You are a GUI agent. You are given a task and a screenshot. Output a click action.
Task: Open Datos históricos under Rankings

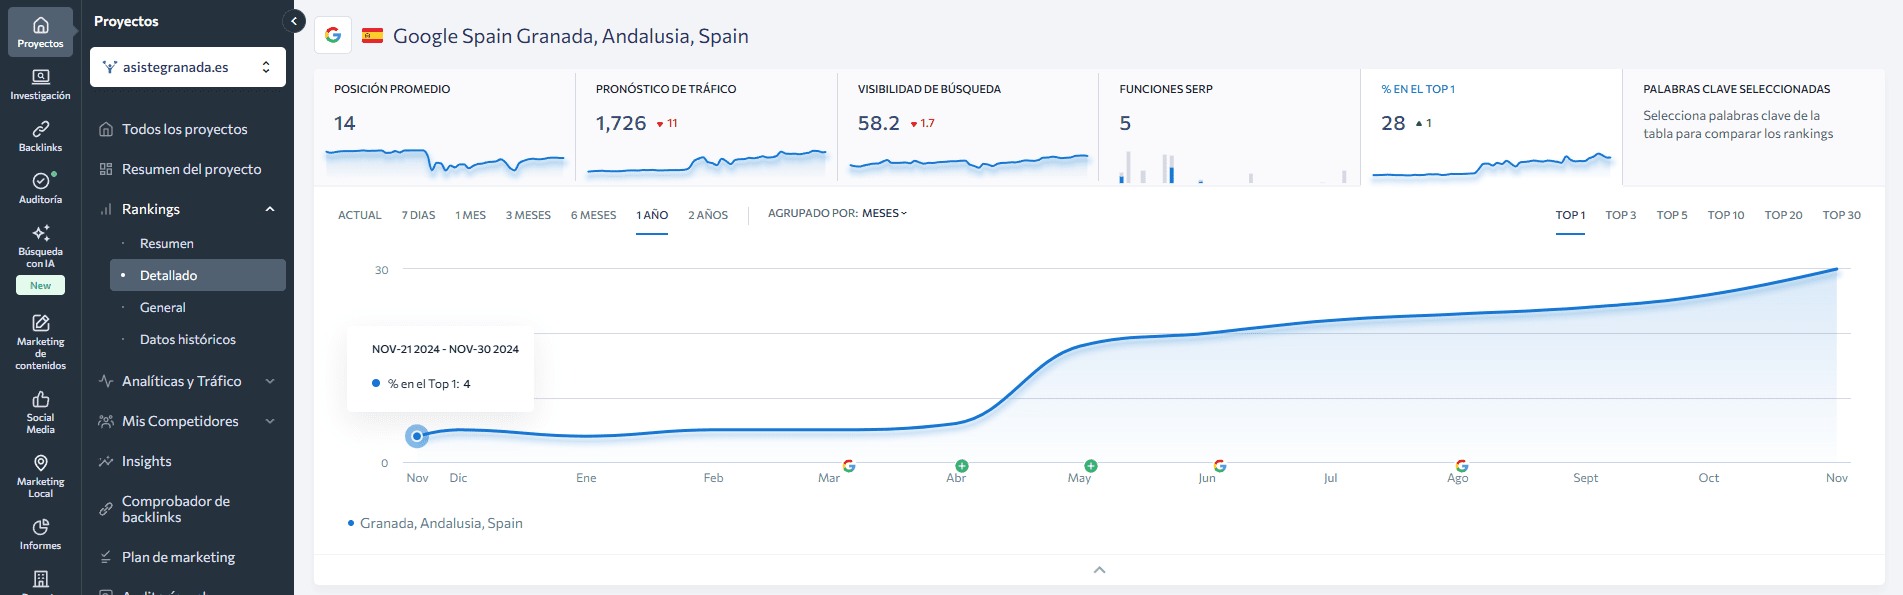point(188,340)
